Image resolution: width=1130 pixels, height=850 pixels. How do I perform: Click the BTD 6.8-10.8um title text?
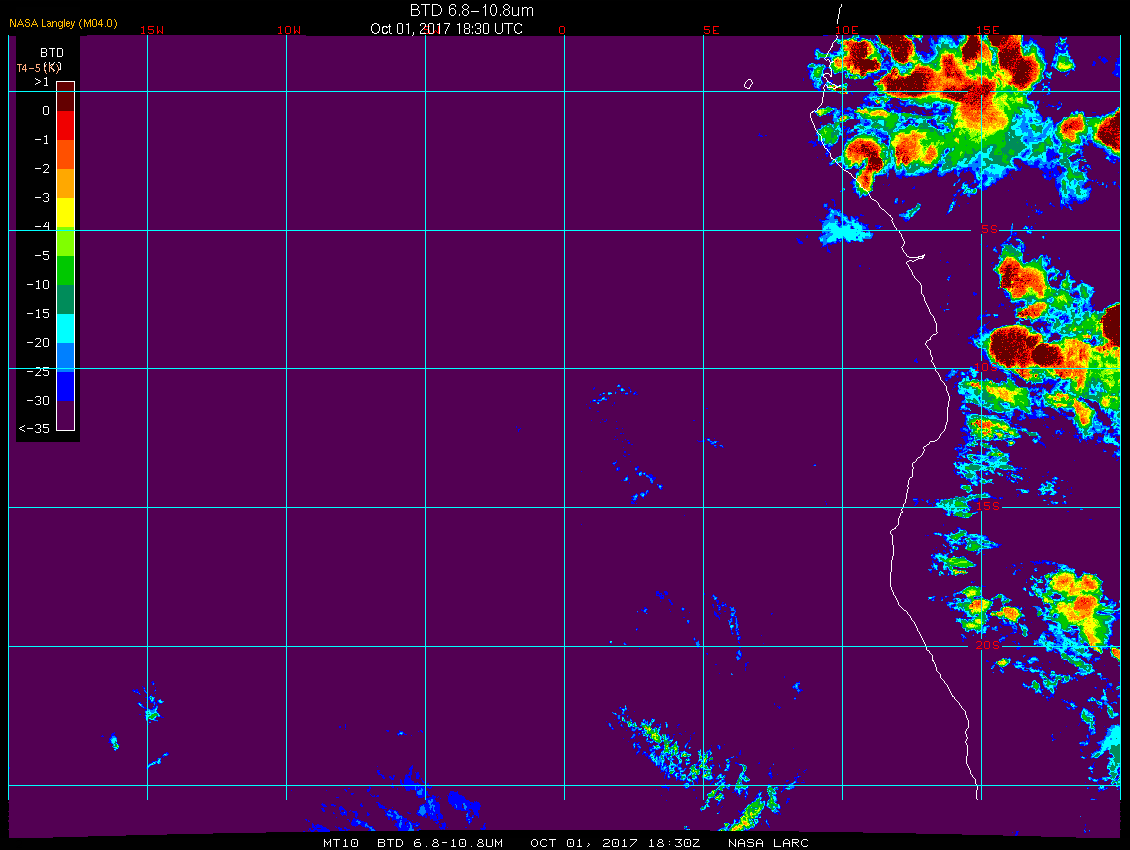coord(471,10)
